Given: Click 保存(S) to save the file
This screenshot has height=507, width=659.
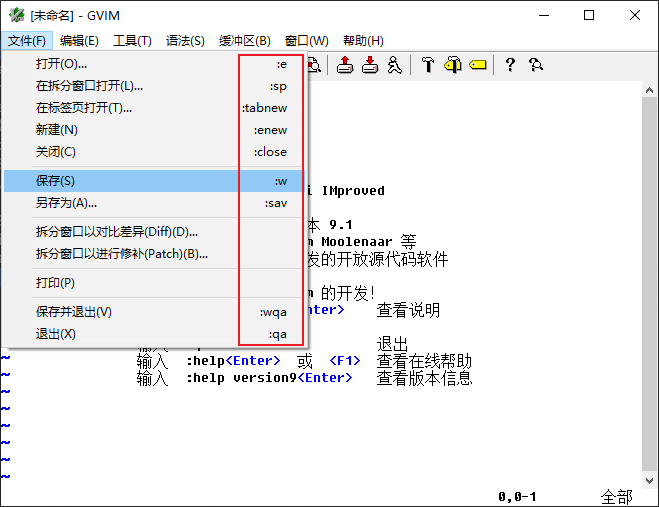Looking at the screenshot, I should point(153,181).
